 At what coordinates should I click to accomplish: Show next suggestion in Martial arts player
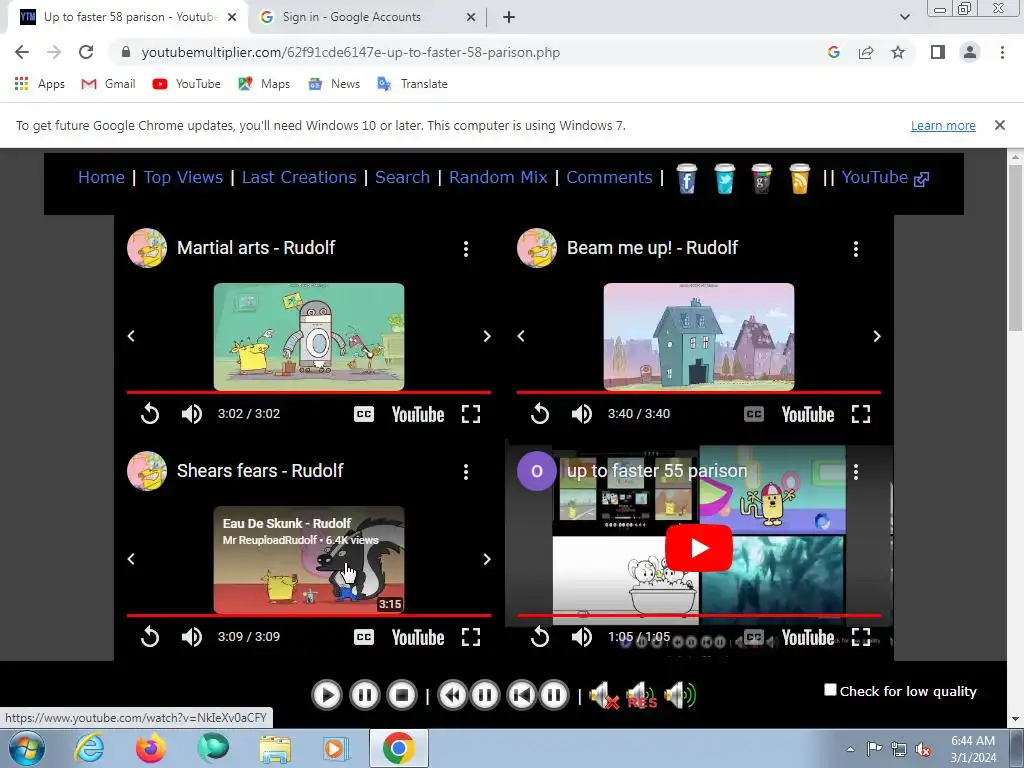pyautogui.click(x=487, y=336)
